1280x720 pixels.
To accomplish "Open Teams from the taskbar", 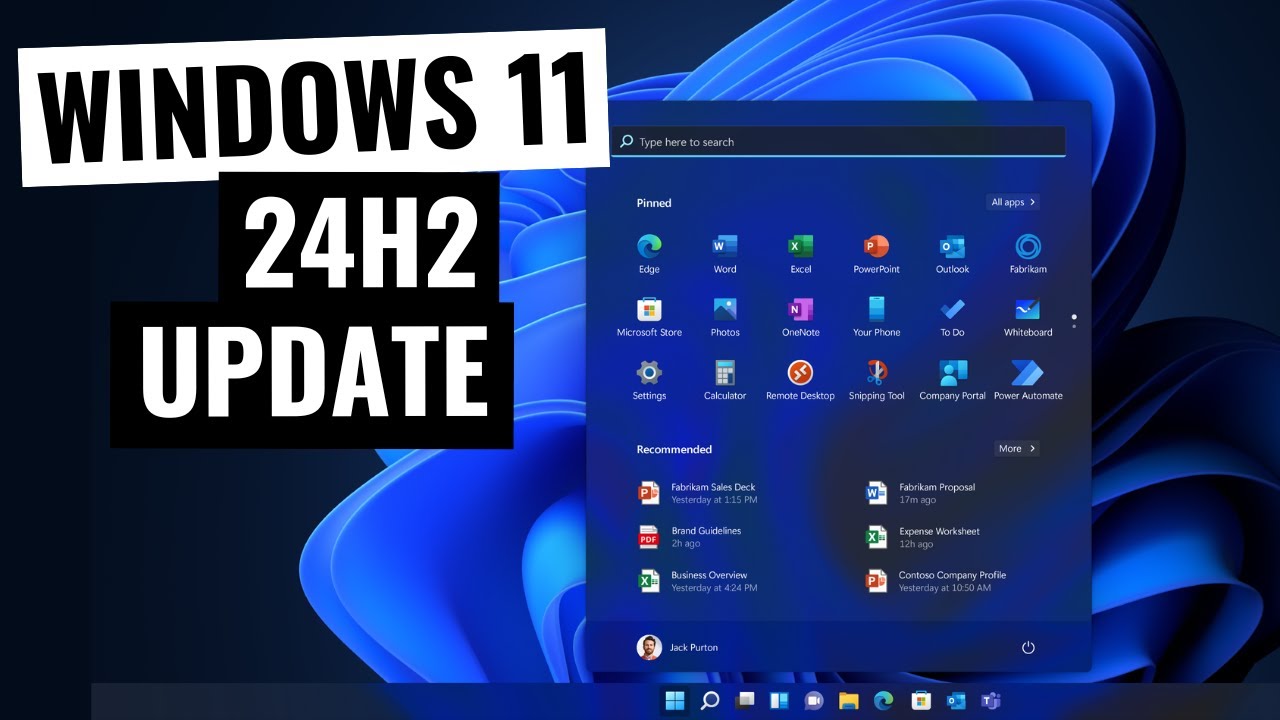I will click(990, 701).
